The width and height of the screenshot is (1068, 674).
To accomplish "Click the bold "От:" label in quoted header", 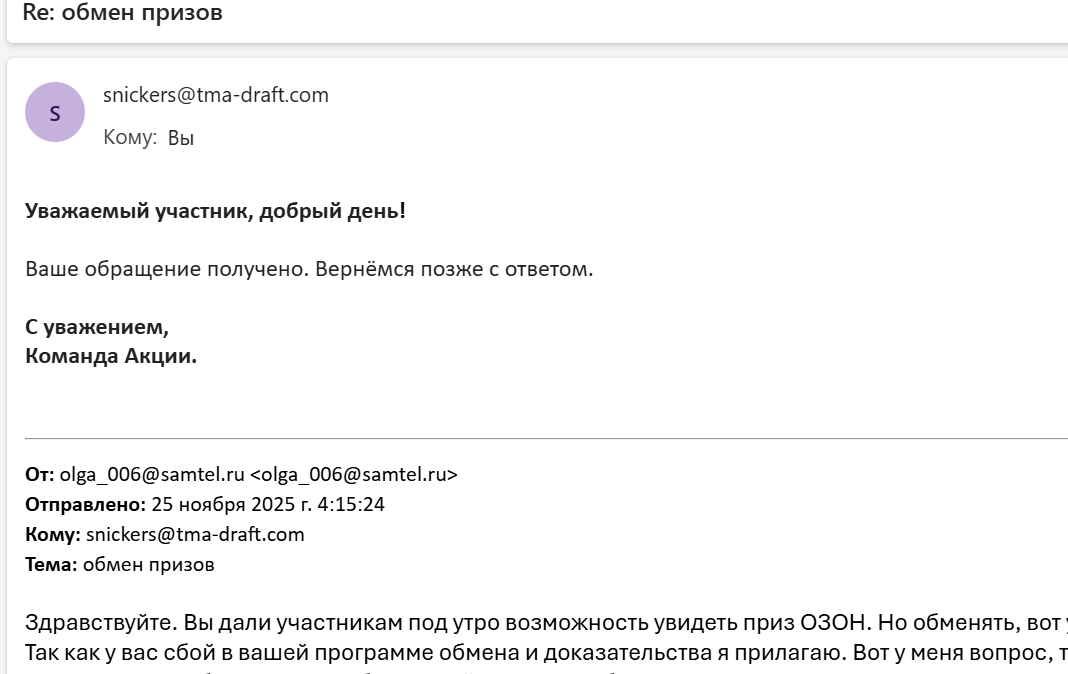I will [40, 475].
